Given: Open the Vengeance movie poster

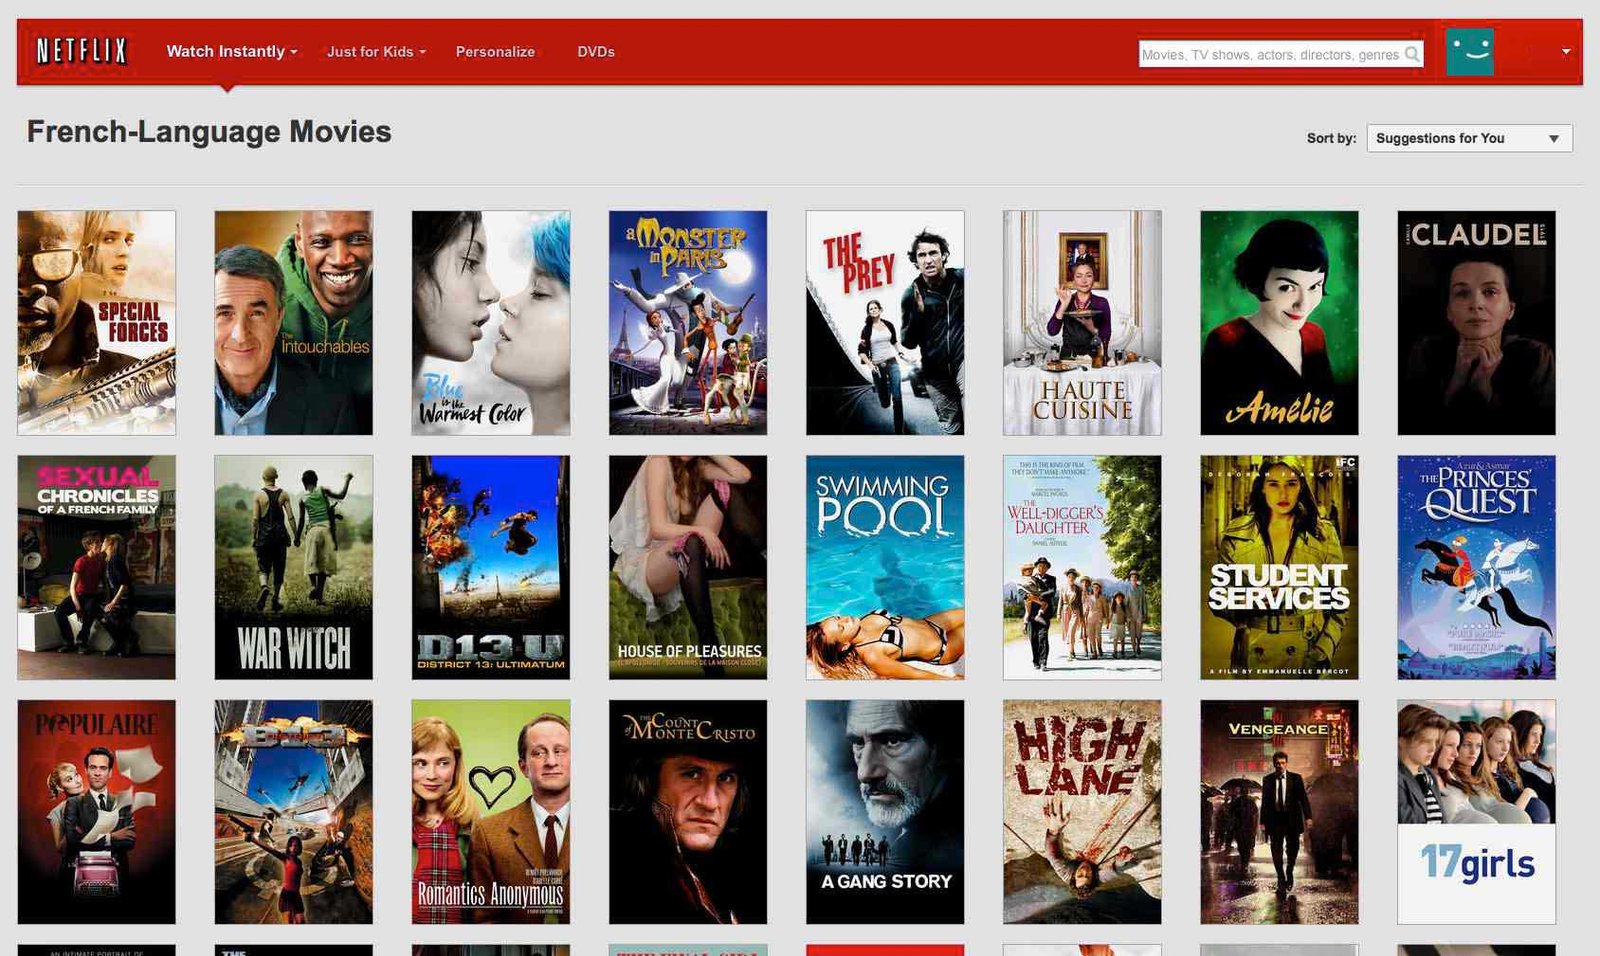Looking at the screenshot, I should [x=1279, y=812].
